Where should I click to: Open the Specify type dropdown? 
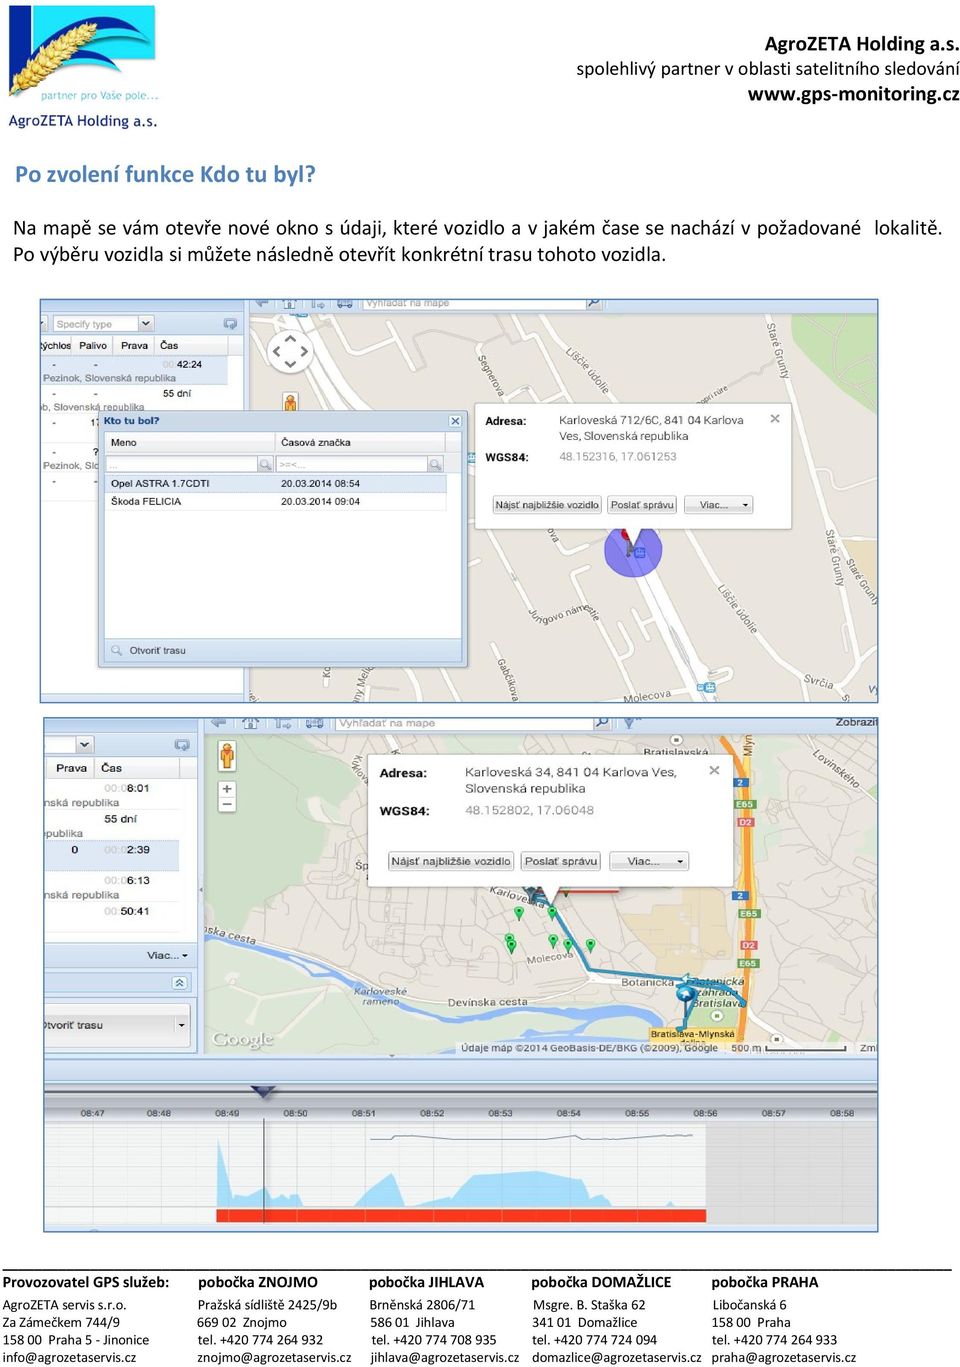(x=146, y=324)
